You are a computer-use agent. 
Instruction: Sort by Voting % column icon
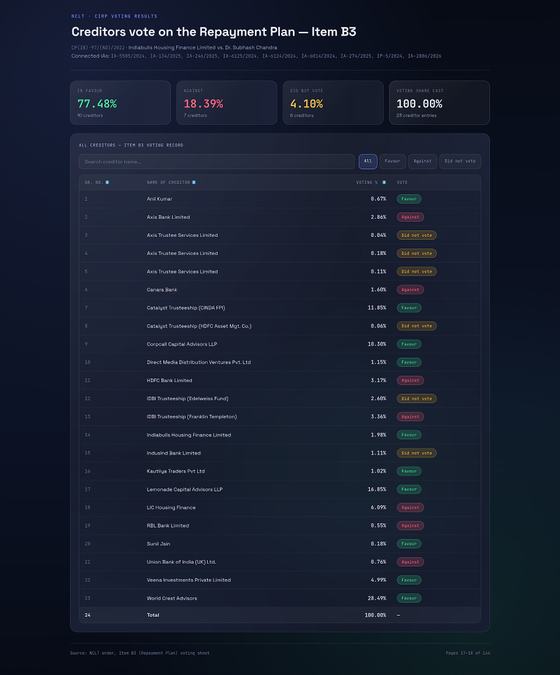pos(384,182)
